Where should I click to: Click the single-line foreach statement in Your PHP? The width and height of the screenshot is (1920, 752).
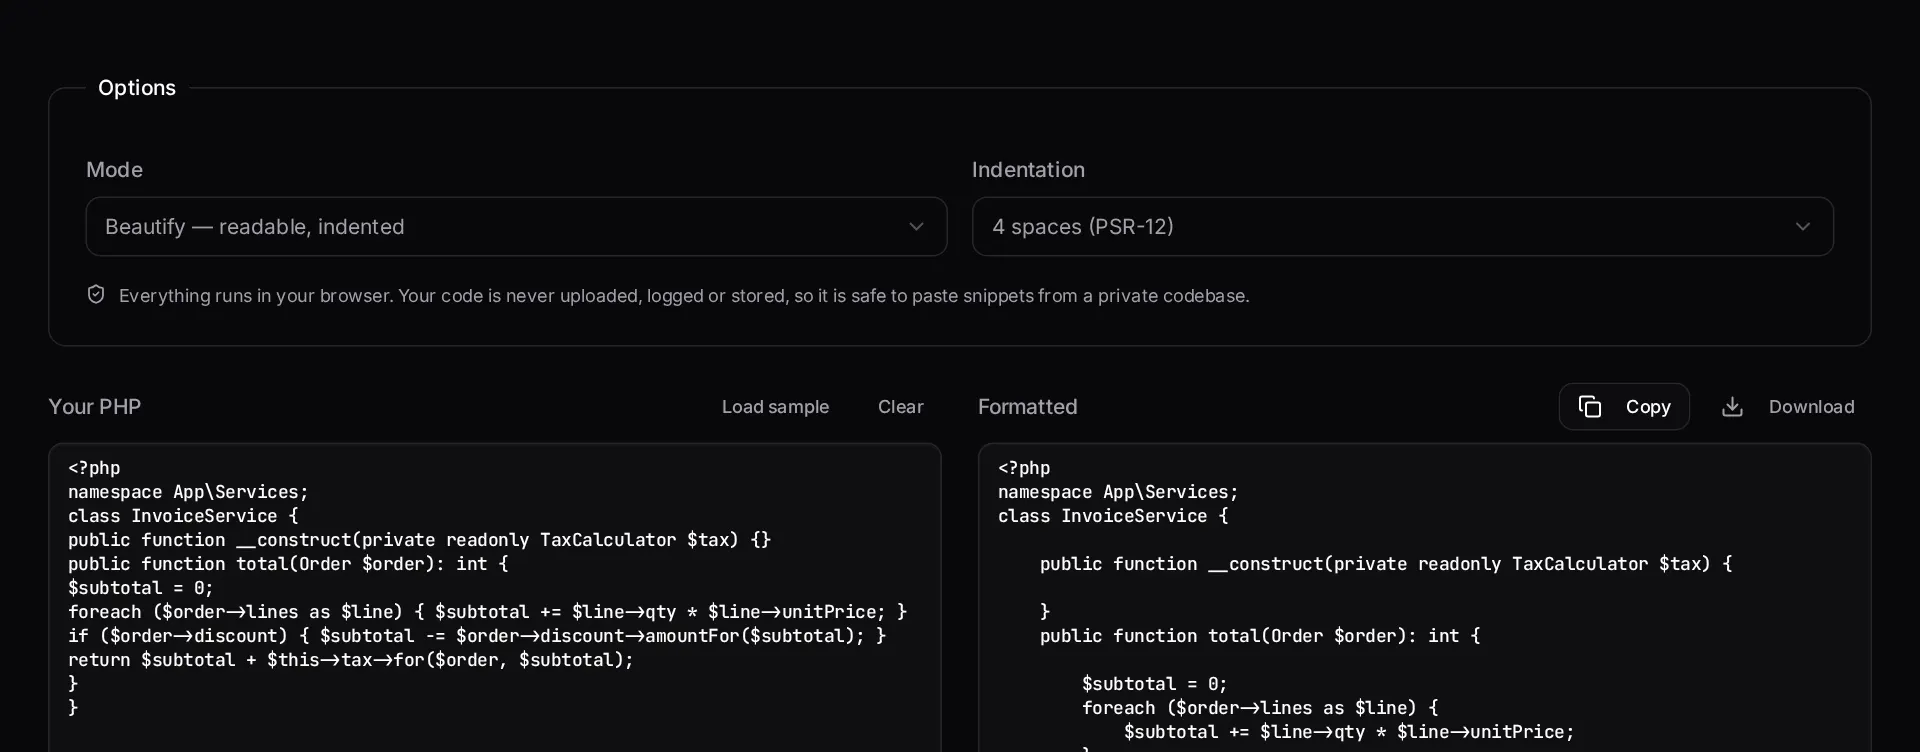tap(487, 612)
